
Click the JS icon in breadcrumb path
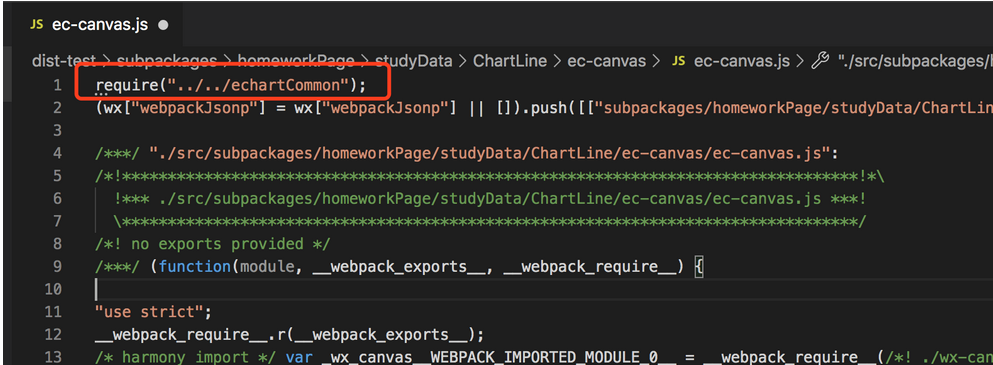coord(678,61)
